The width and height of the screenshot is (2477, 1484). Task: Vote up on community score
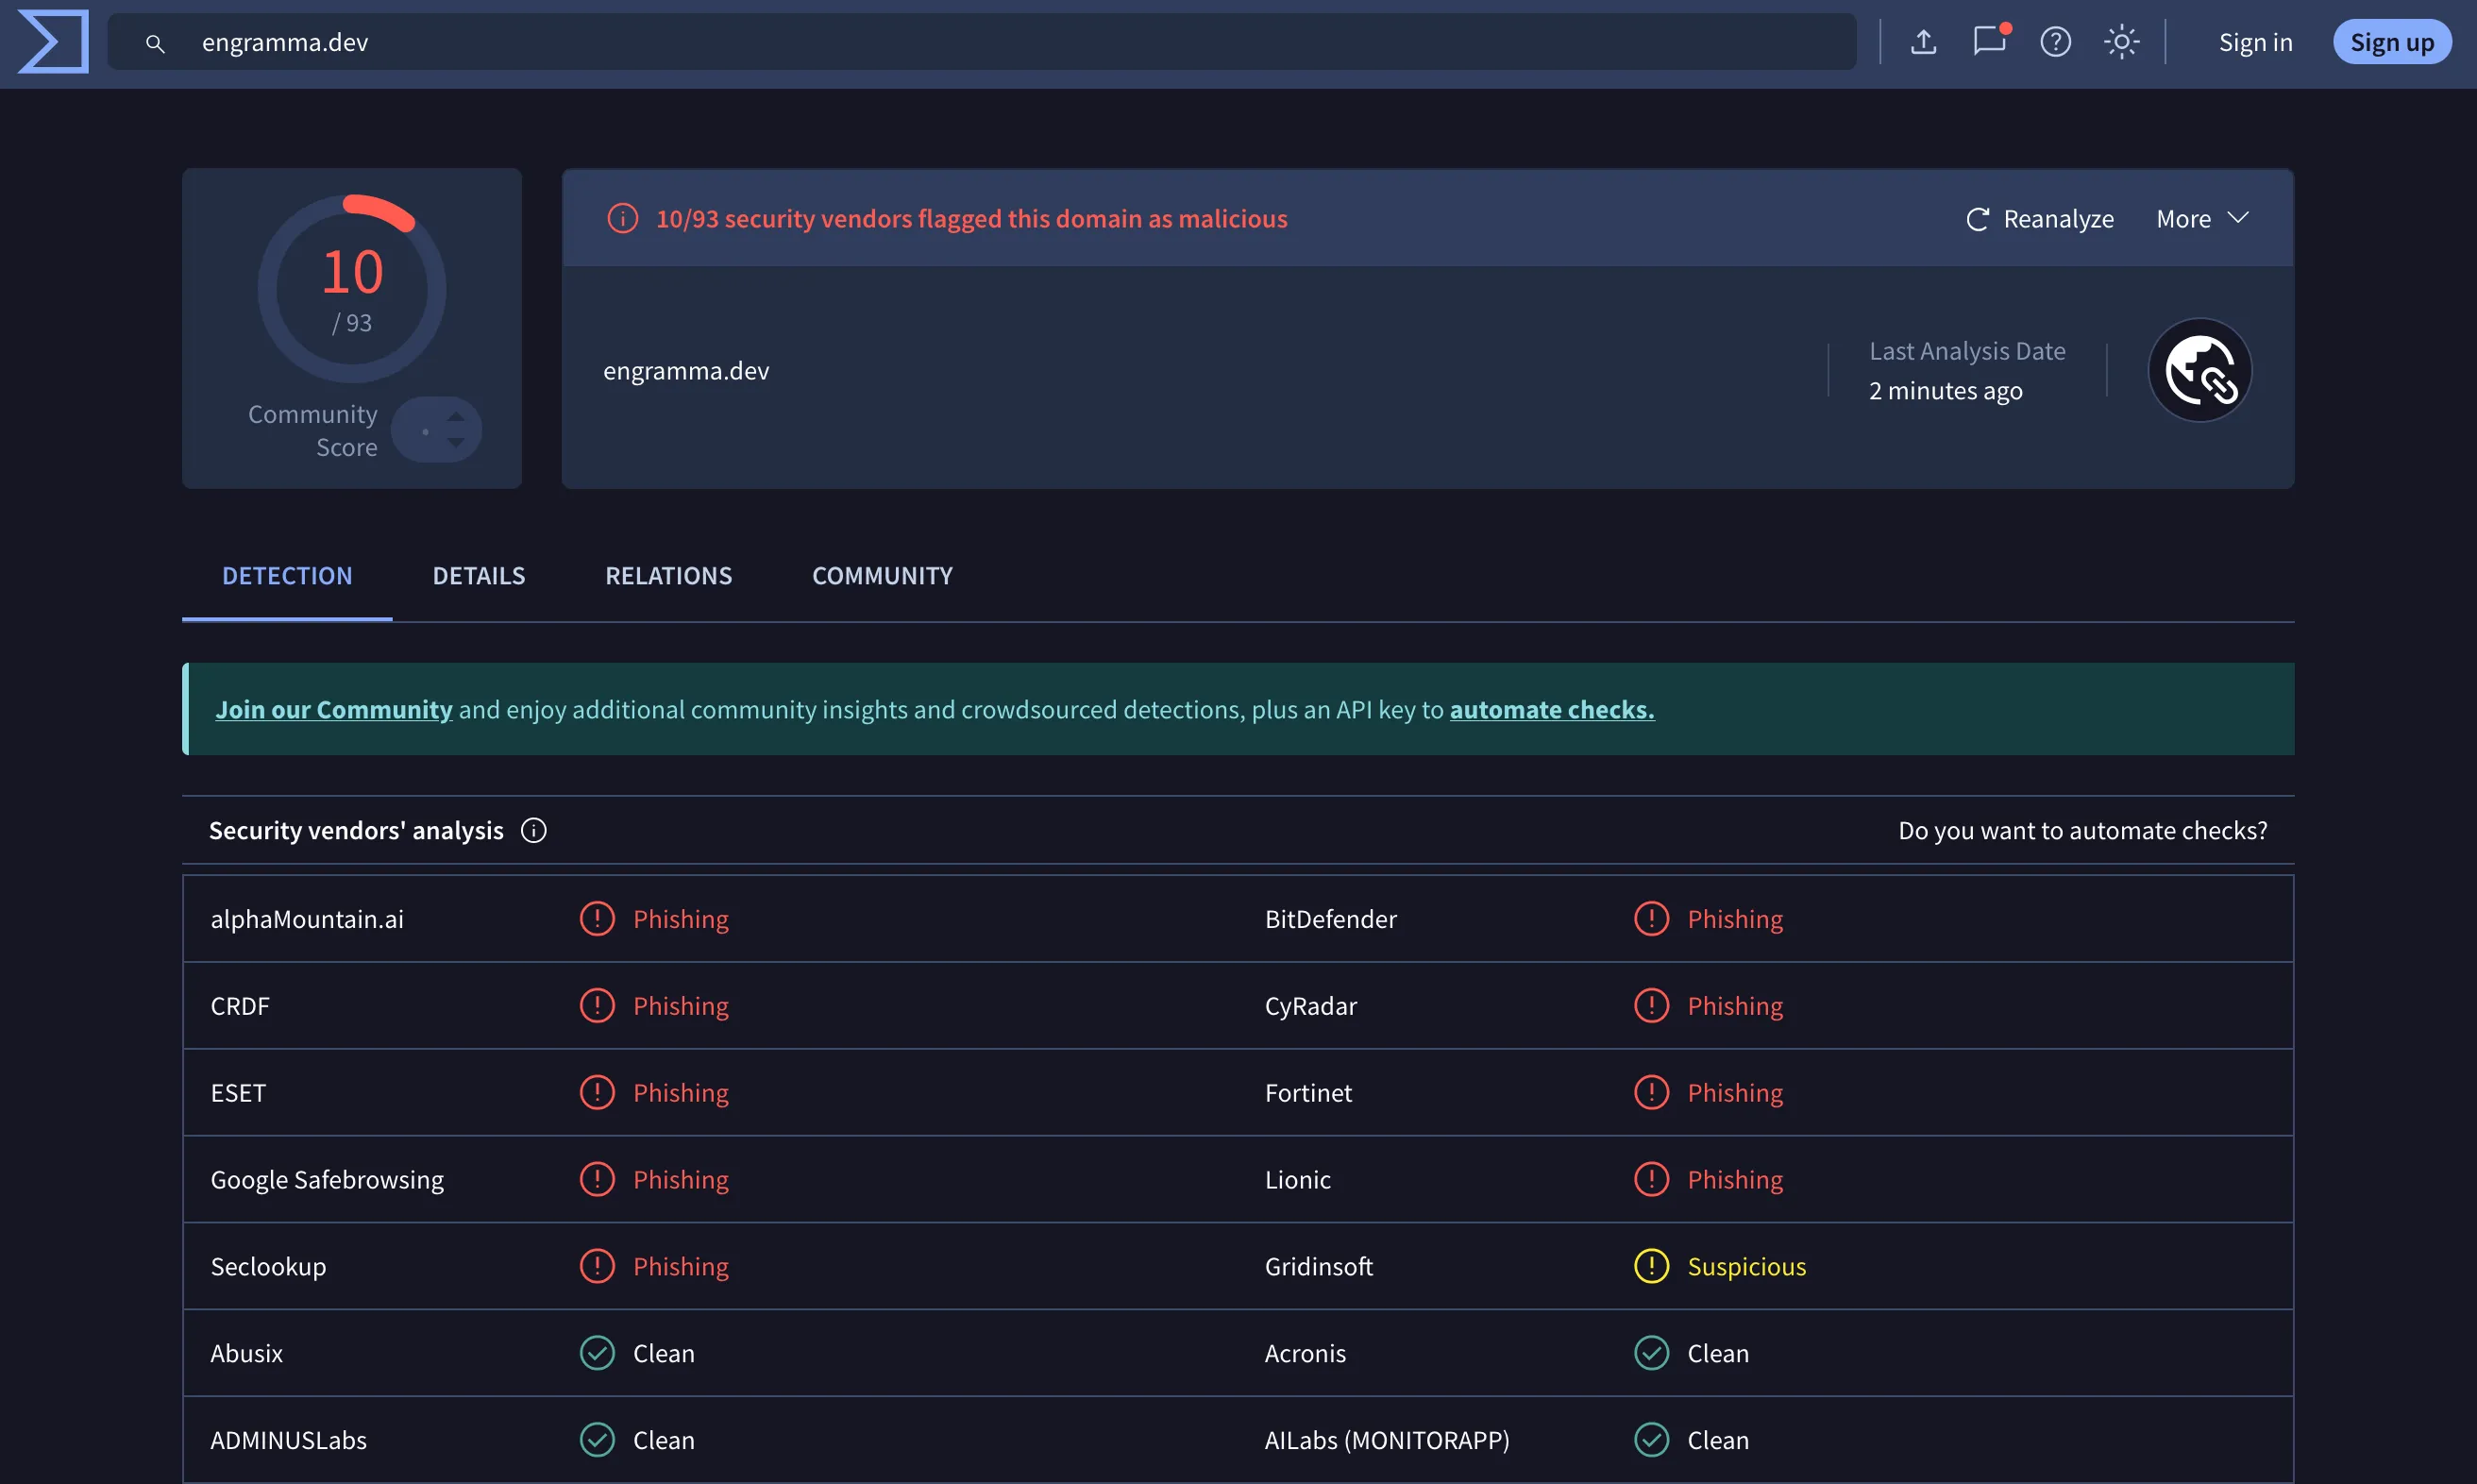coord(456,417)
